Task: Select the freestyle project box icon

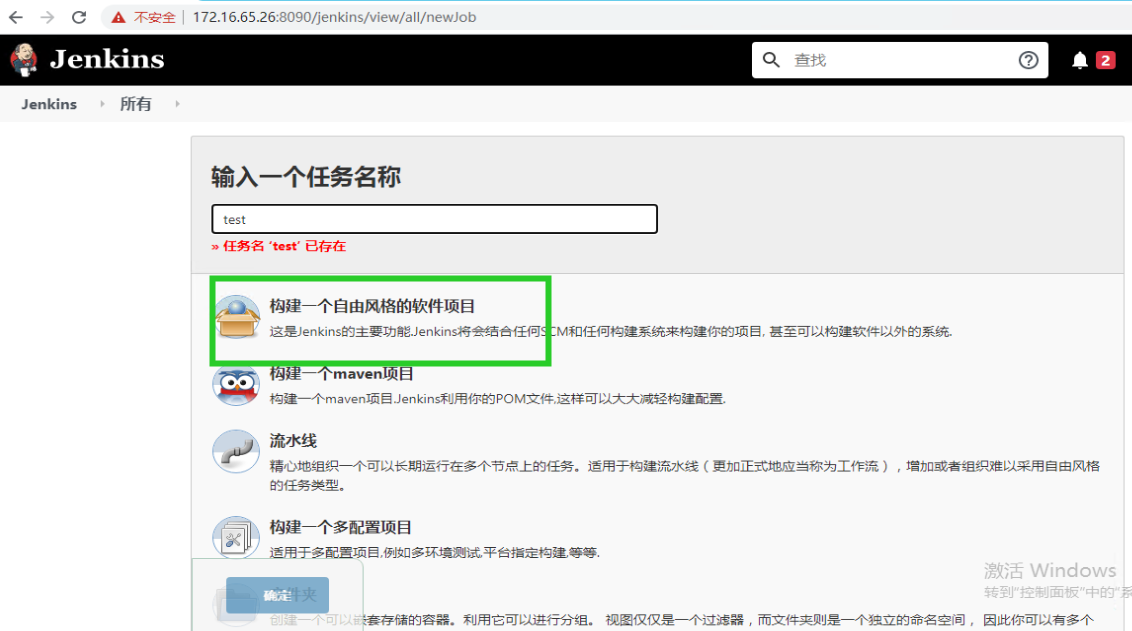Action: point(237,317)
